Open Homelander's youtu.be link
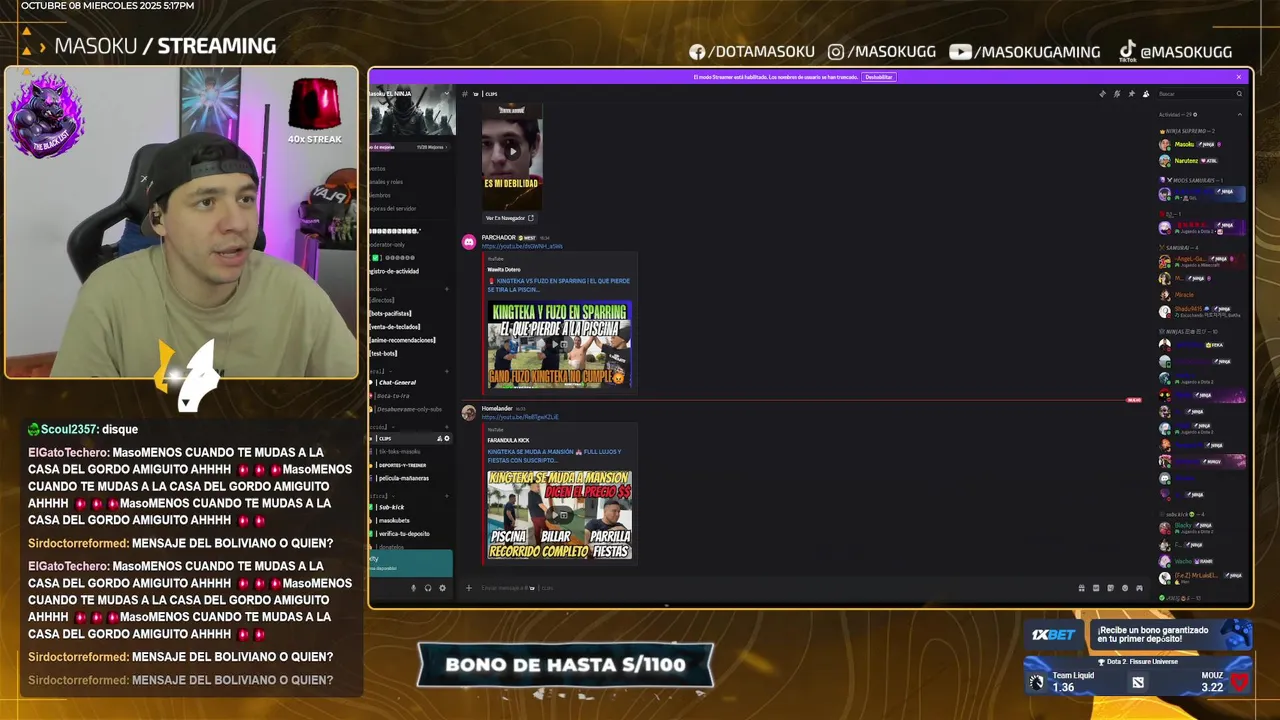 (x=520, y=417)
